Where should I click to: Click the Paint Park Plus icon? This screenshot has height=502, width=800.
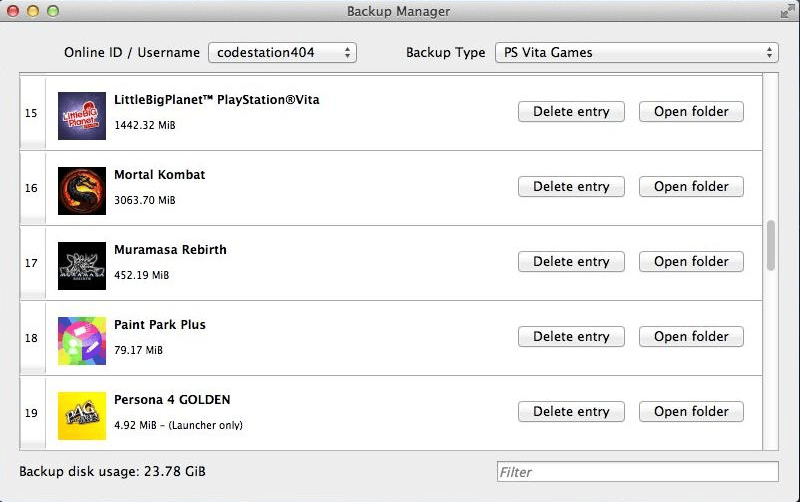(82, 341)
